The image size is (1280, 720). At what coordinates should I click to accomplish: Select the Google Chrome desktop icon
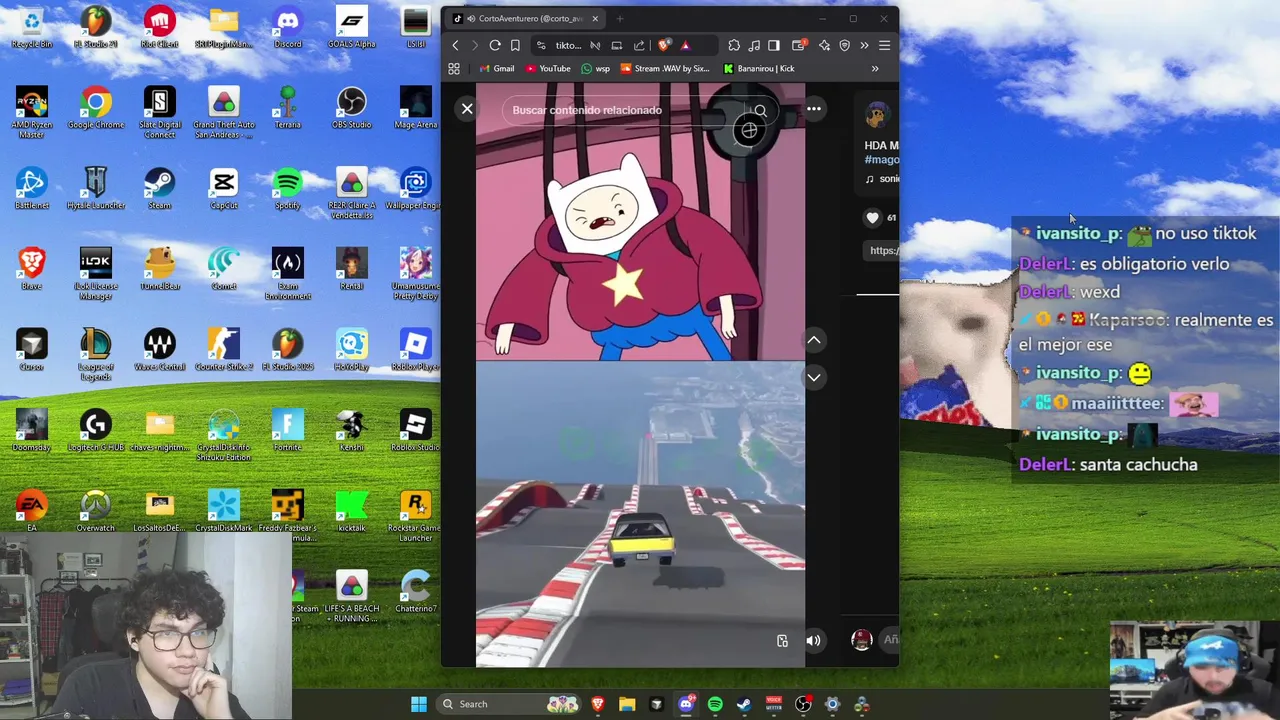pos(96,108)
